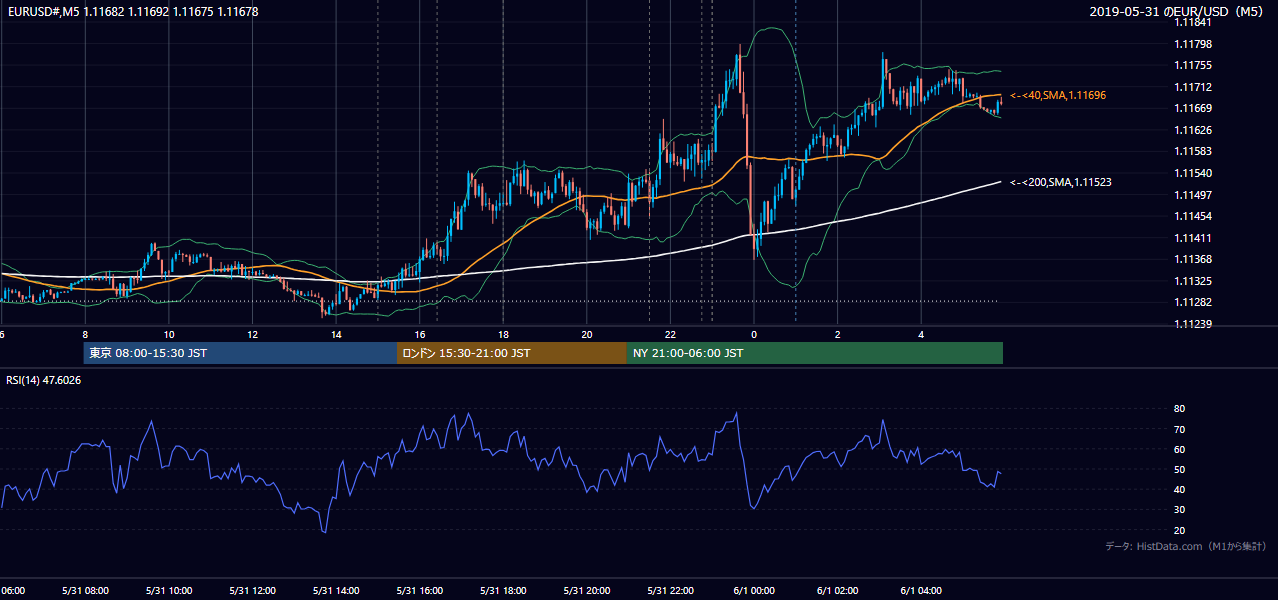This screenshot has height=600, width=1278.
Task: Click hour label 16 under the price chart
Action: (420, 335)
